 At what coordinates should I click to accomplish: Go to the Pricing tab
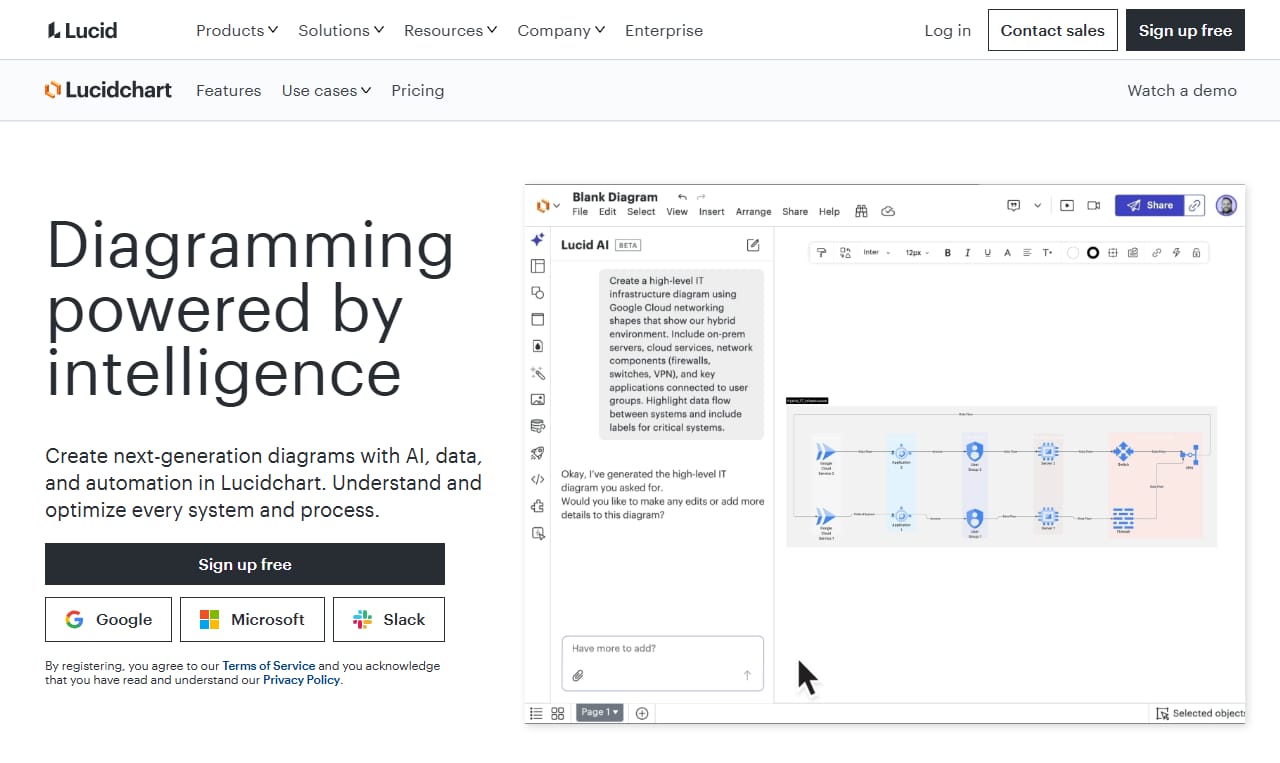click(x=417, y=90)
